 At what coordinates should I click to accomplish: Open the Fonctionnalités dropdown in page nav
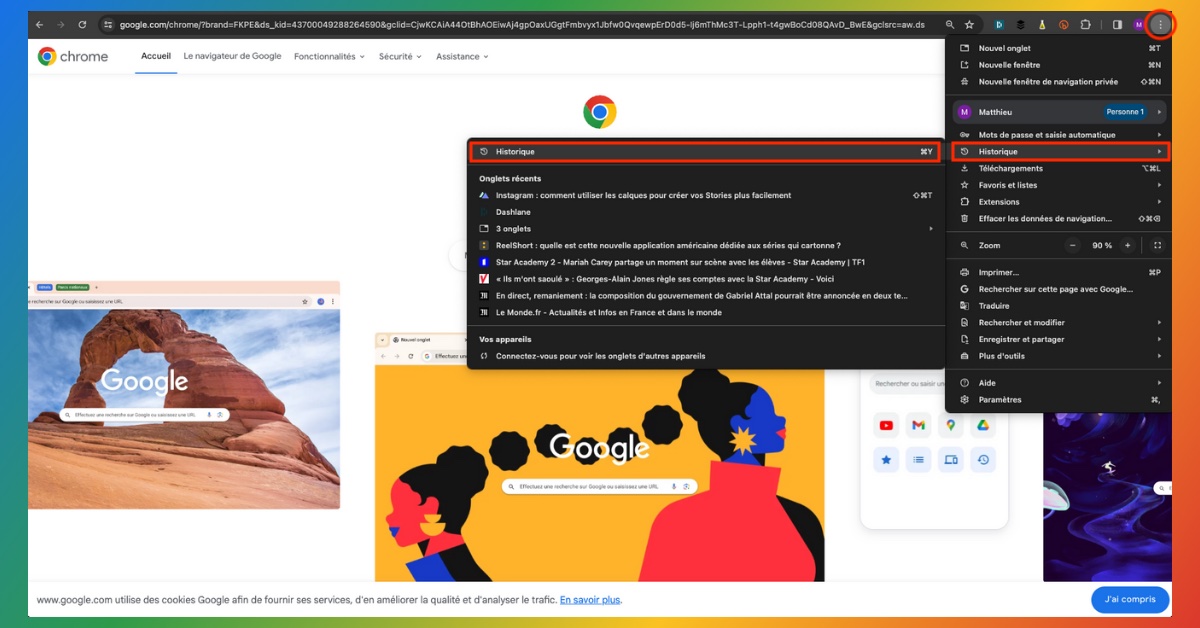click(330, 57)
